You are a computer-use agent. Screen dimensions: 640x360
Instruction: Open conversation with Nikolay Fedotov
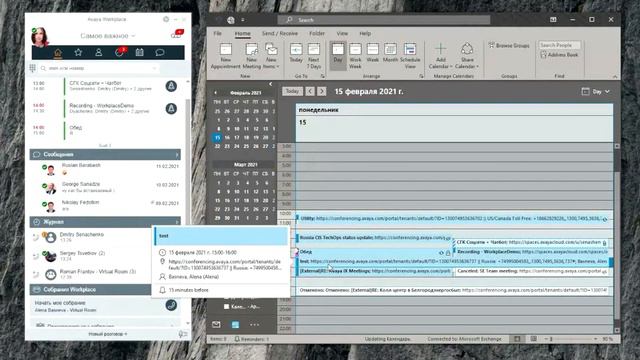tap(105, 205)
